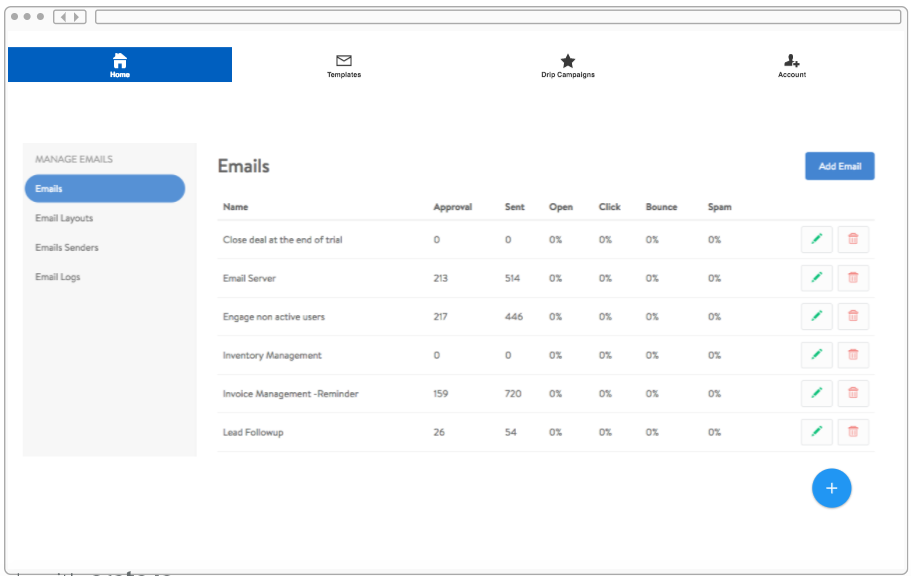Click the browser address bar

498,17
